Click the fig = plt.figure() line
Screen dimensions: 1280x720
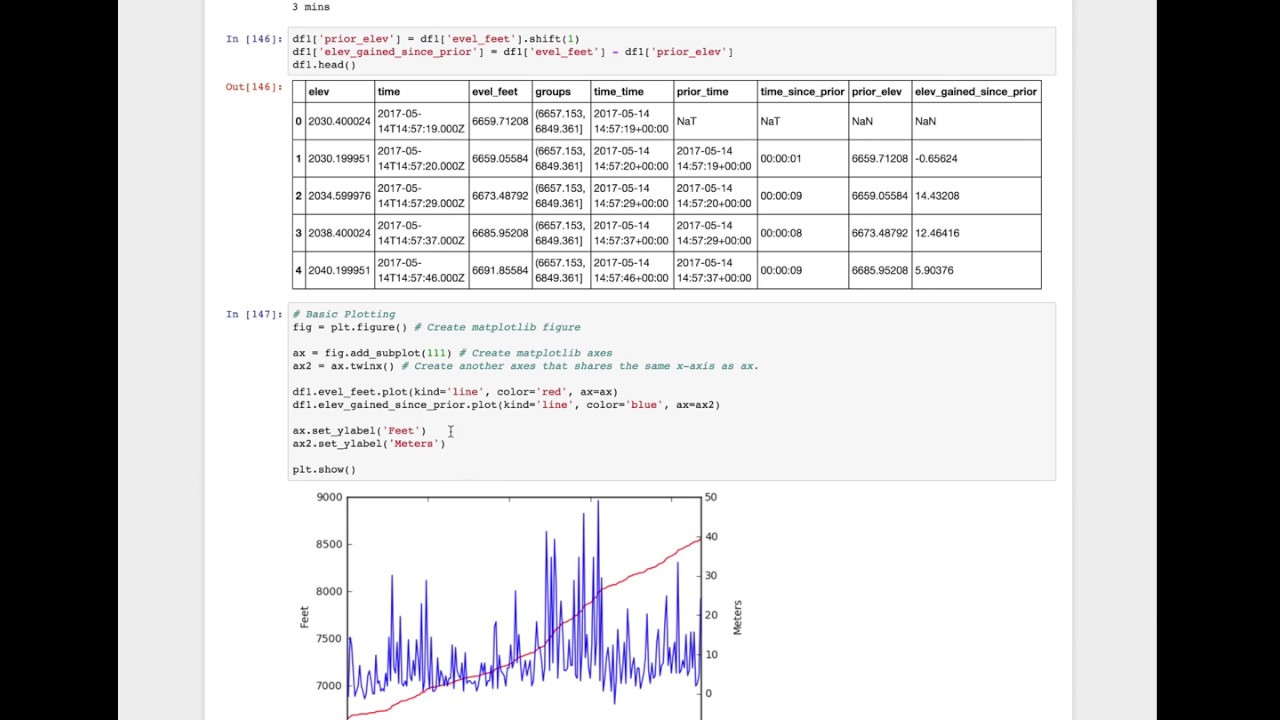click(437, 327)
